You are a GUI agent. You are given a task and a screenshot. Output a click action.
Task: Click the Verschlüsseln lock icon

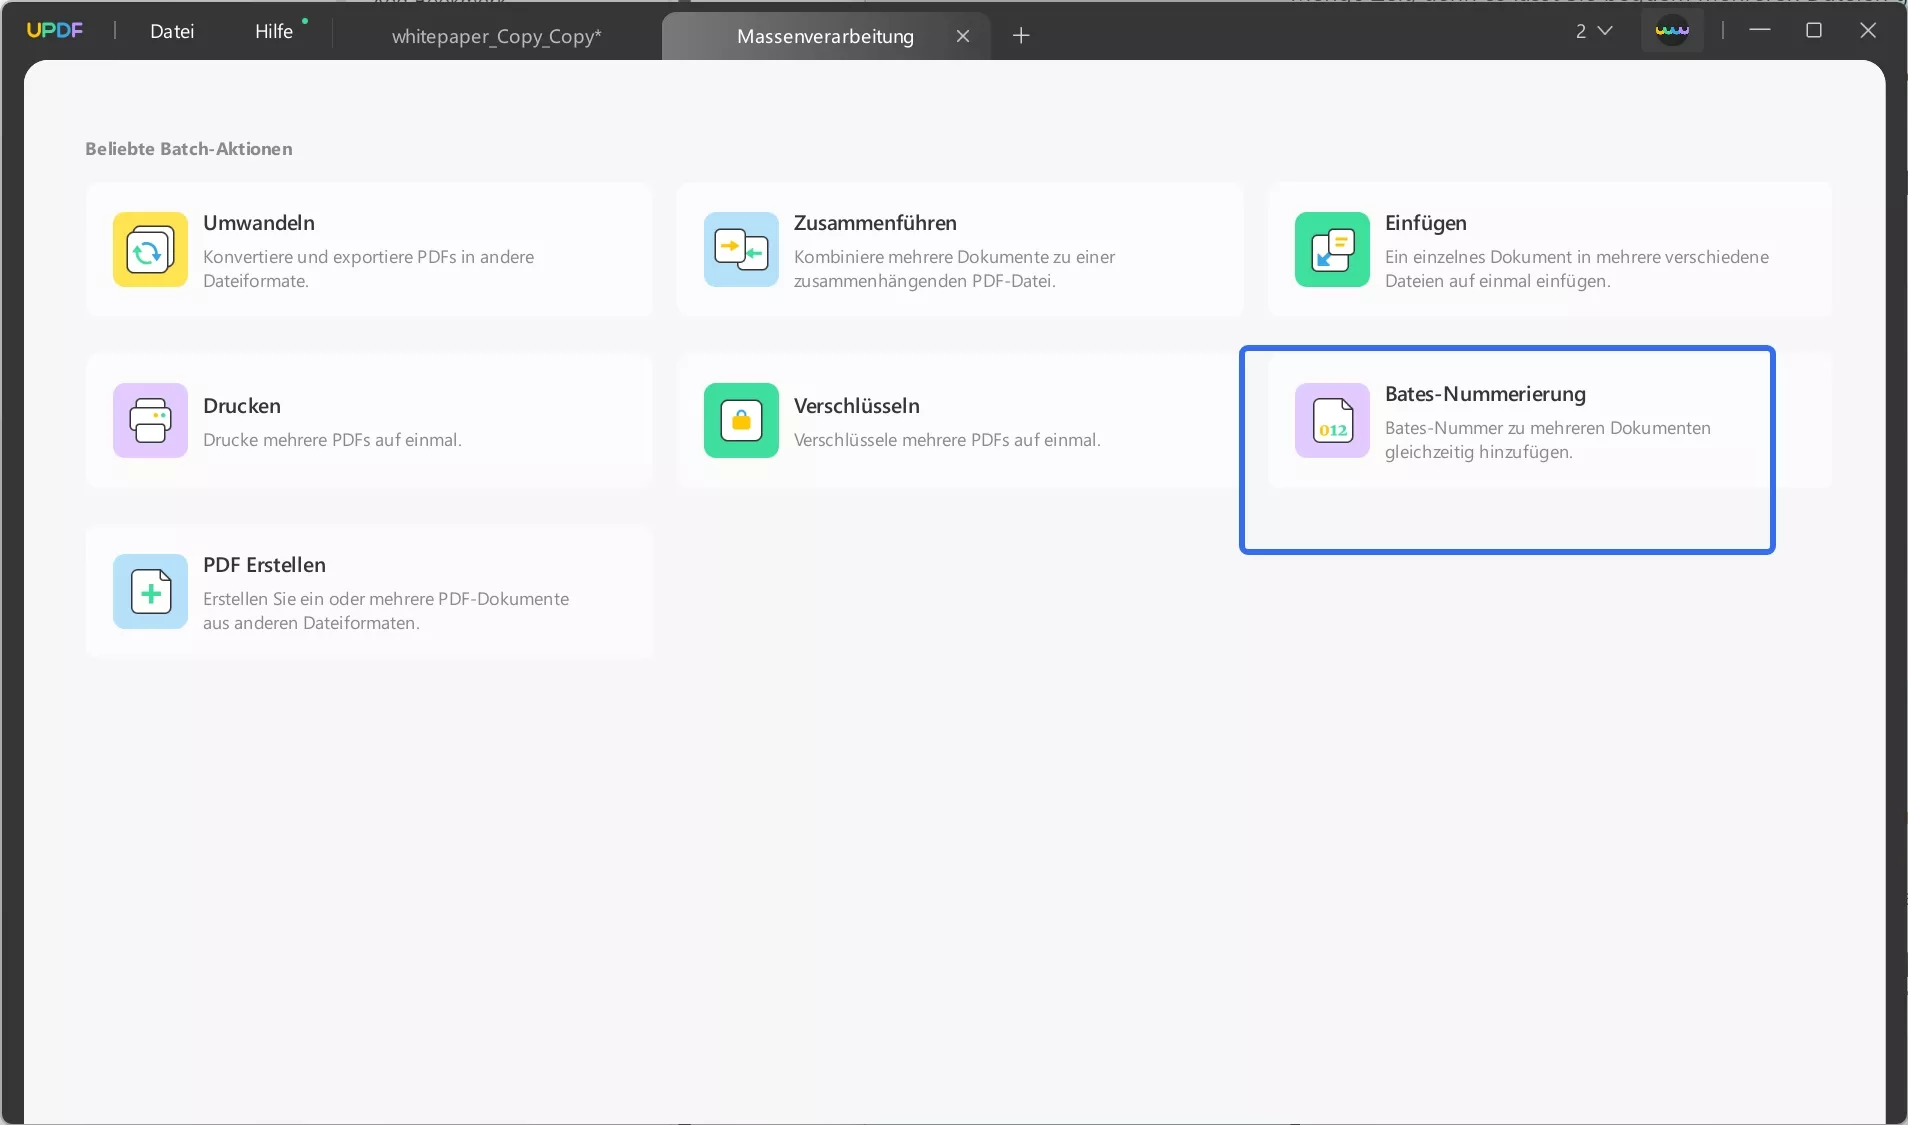point(741,420)
